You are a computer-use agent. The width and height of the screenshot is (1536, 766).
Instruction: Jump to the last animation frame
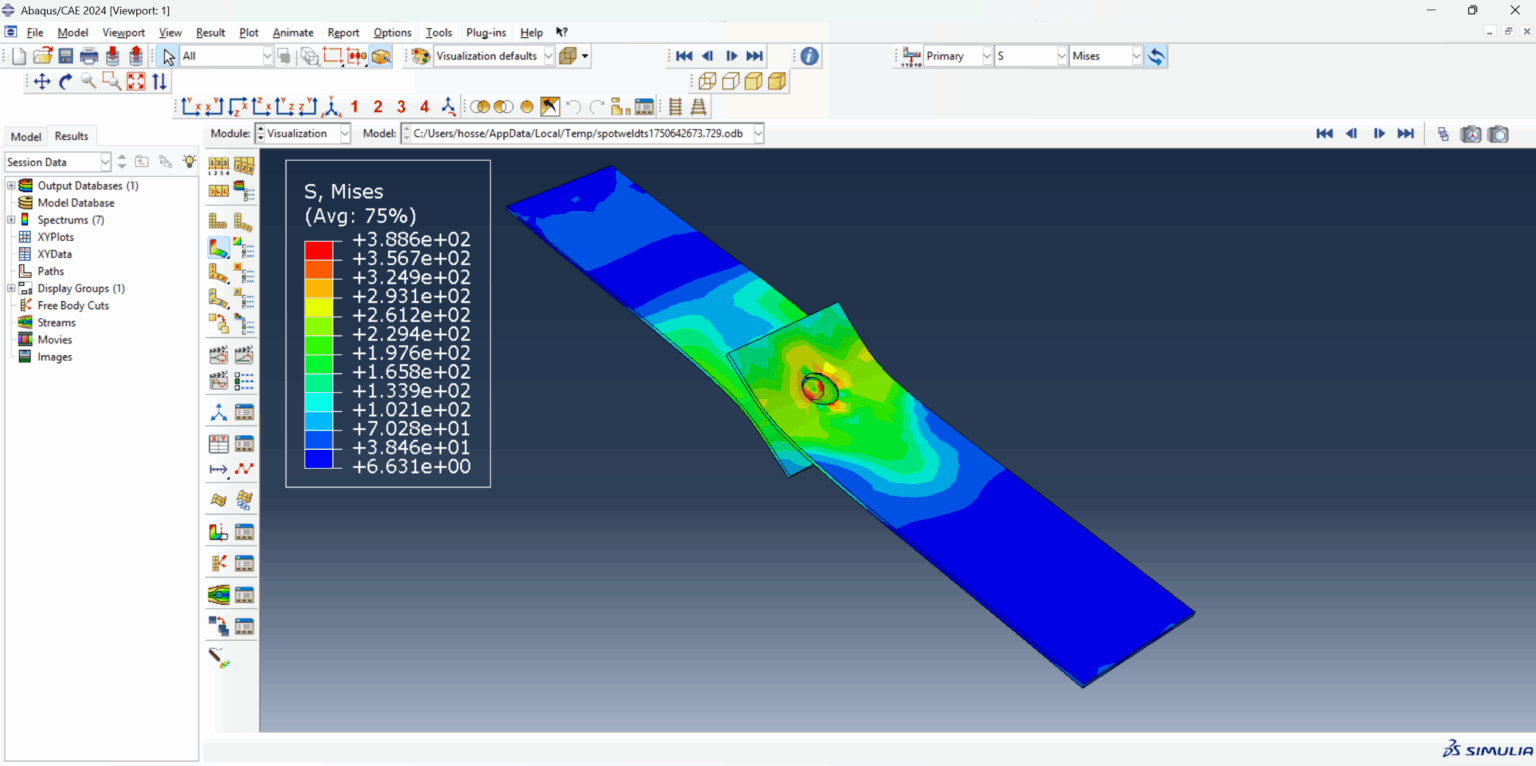pyautogui.click(x=754, y=56)
